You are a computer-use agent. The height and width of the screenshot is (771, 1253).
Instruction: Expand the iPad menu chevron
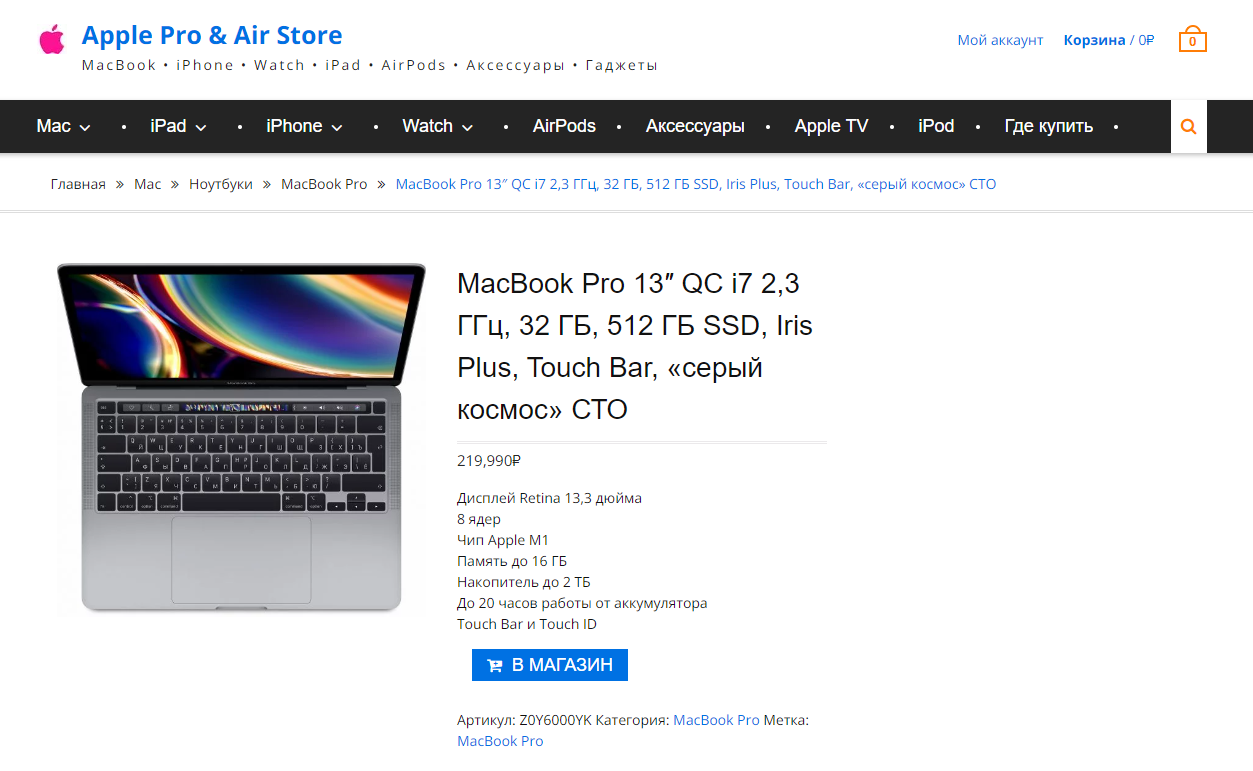click(201, 127)
